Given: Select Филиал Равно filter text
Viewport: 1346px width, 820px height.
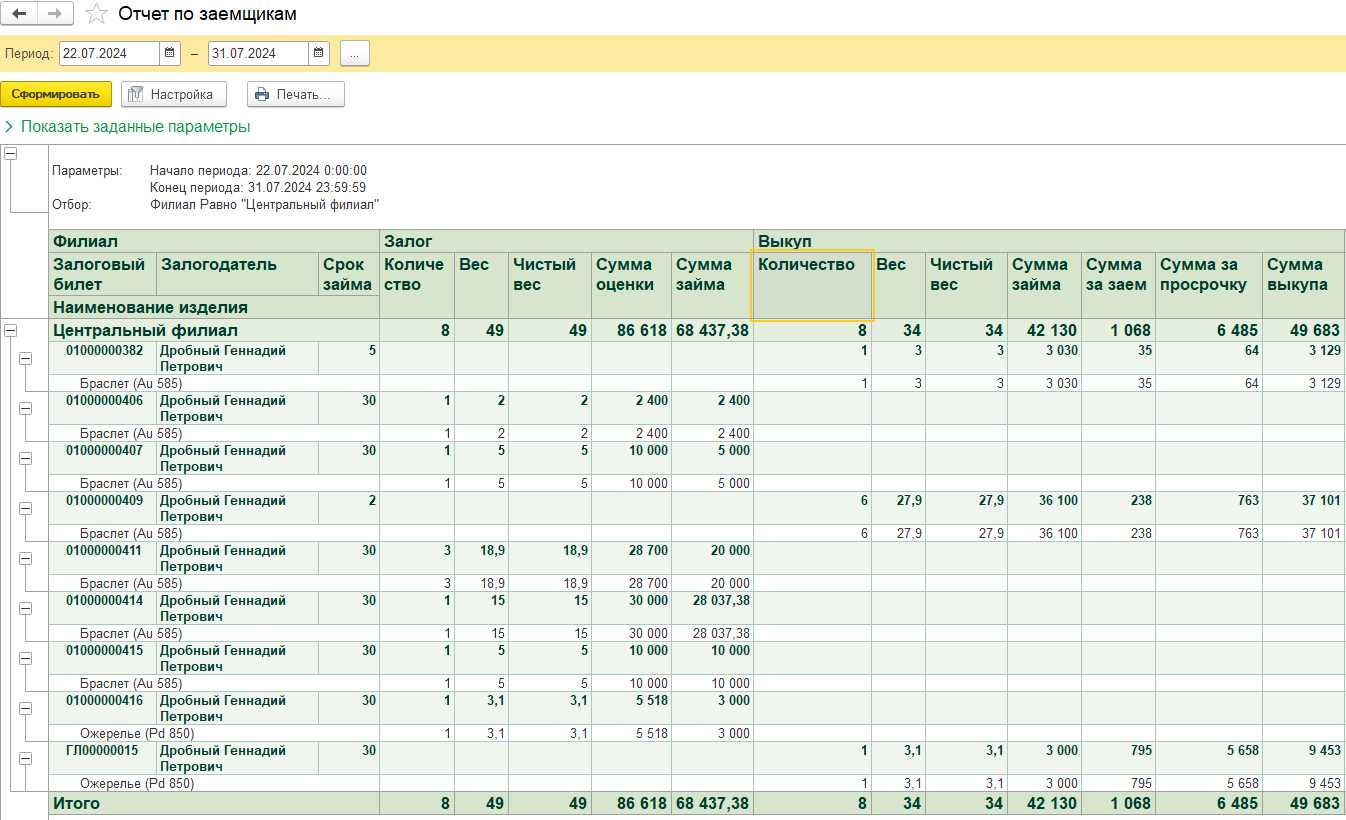Looking at the screenshot, I should point(264,204).
